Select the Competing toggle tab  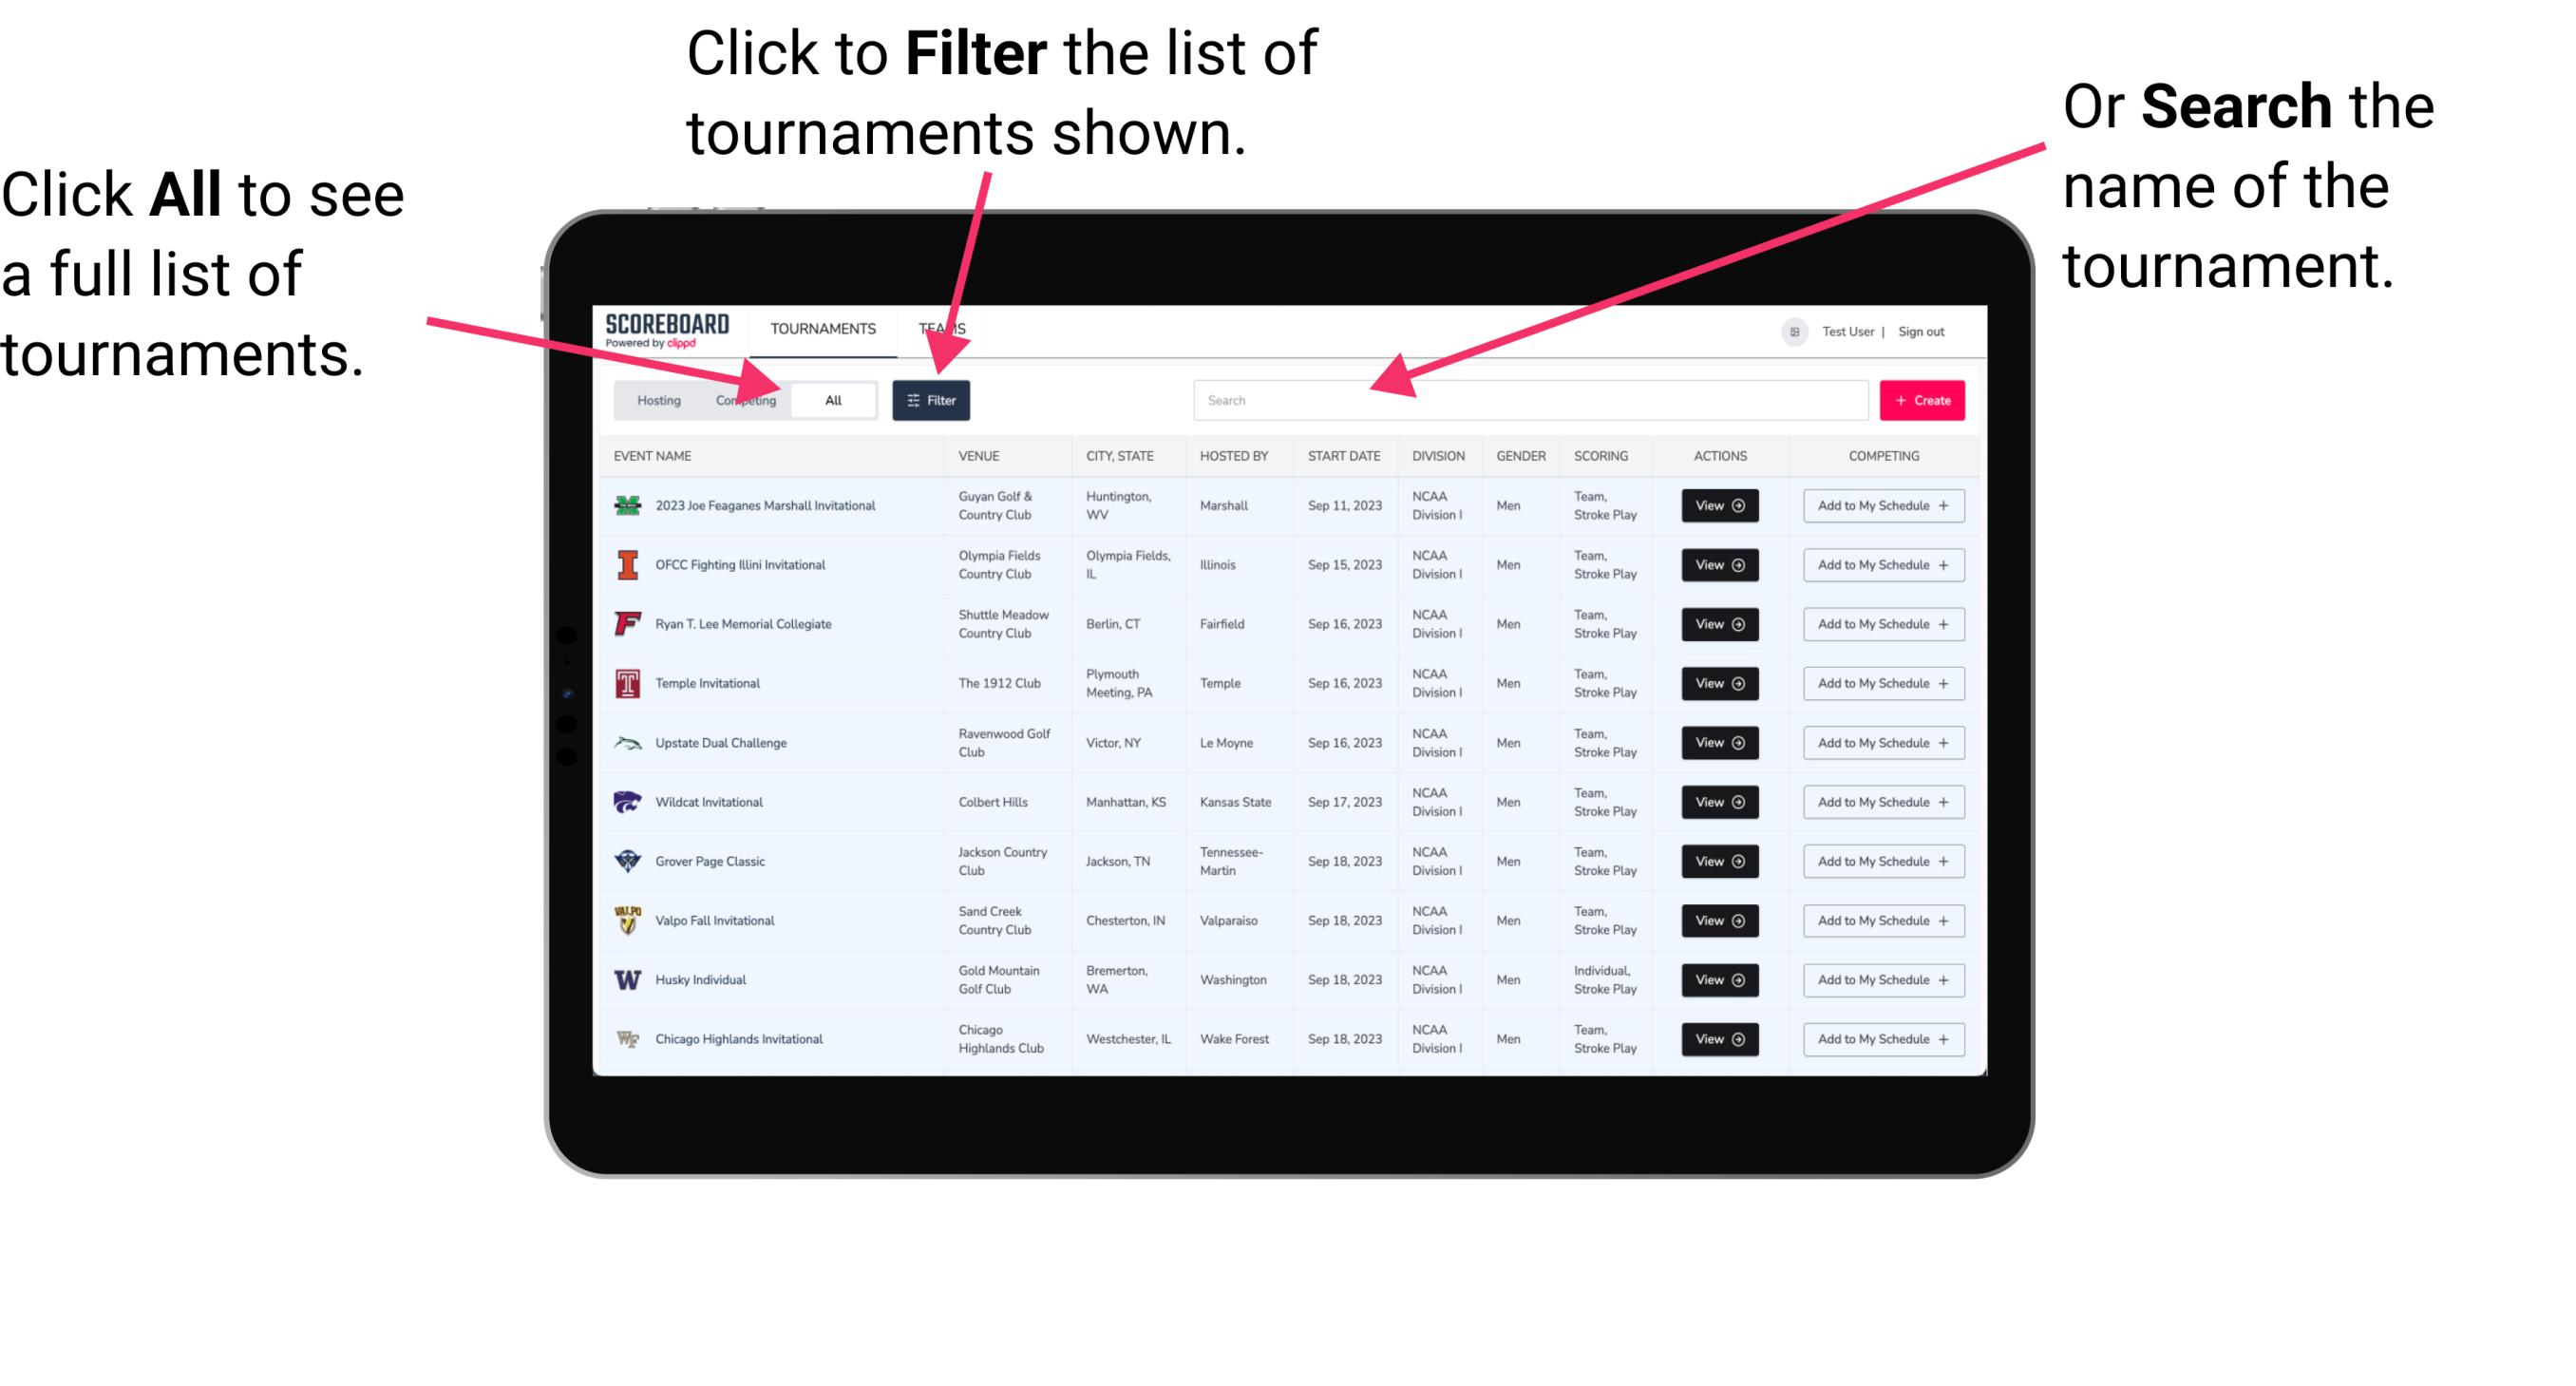742,399
